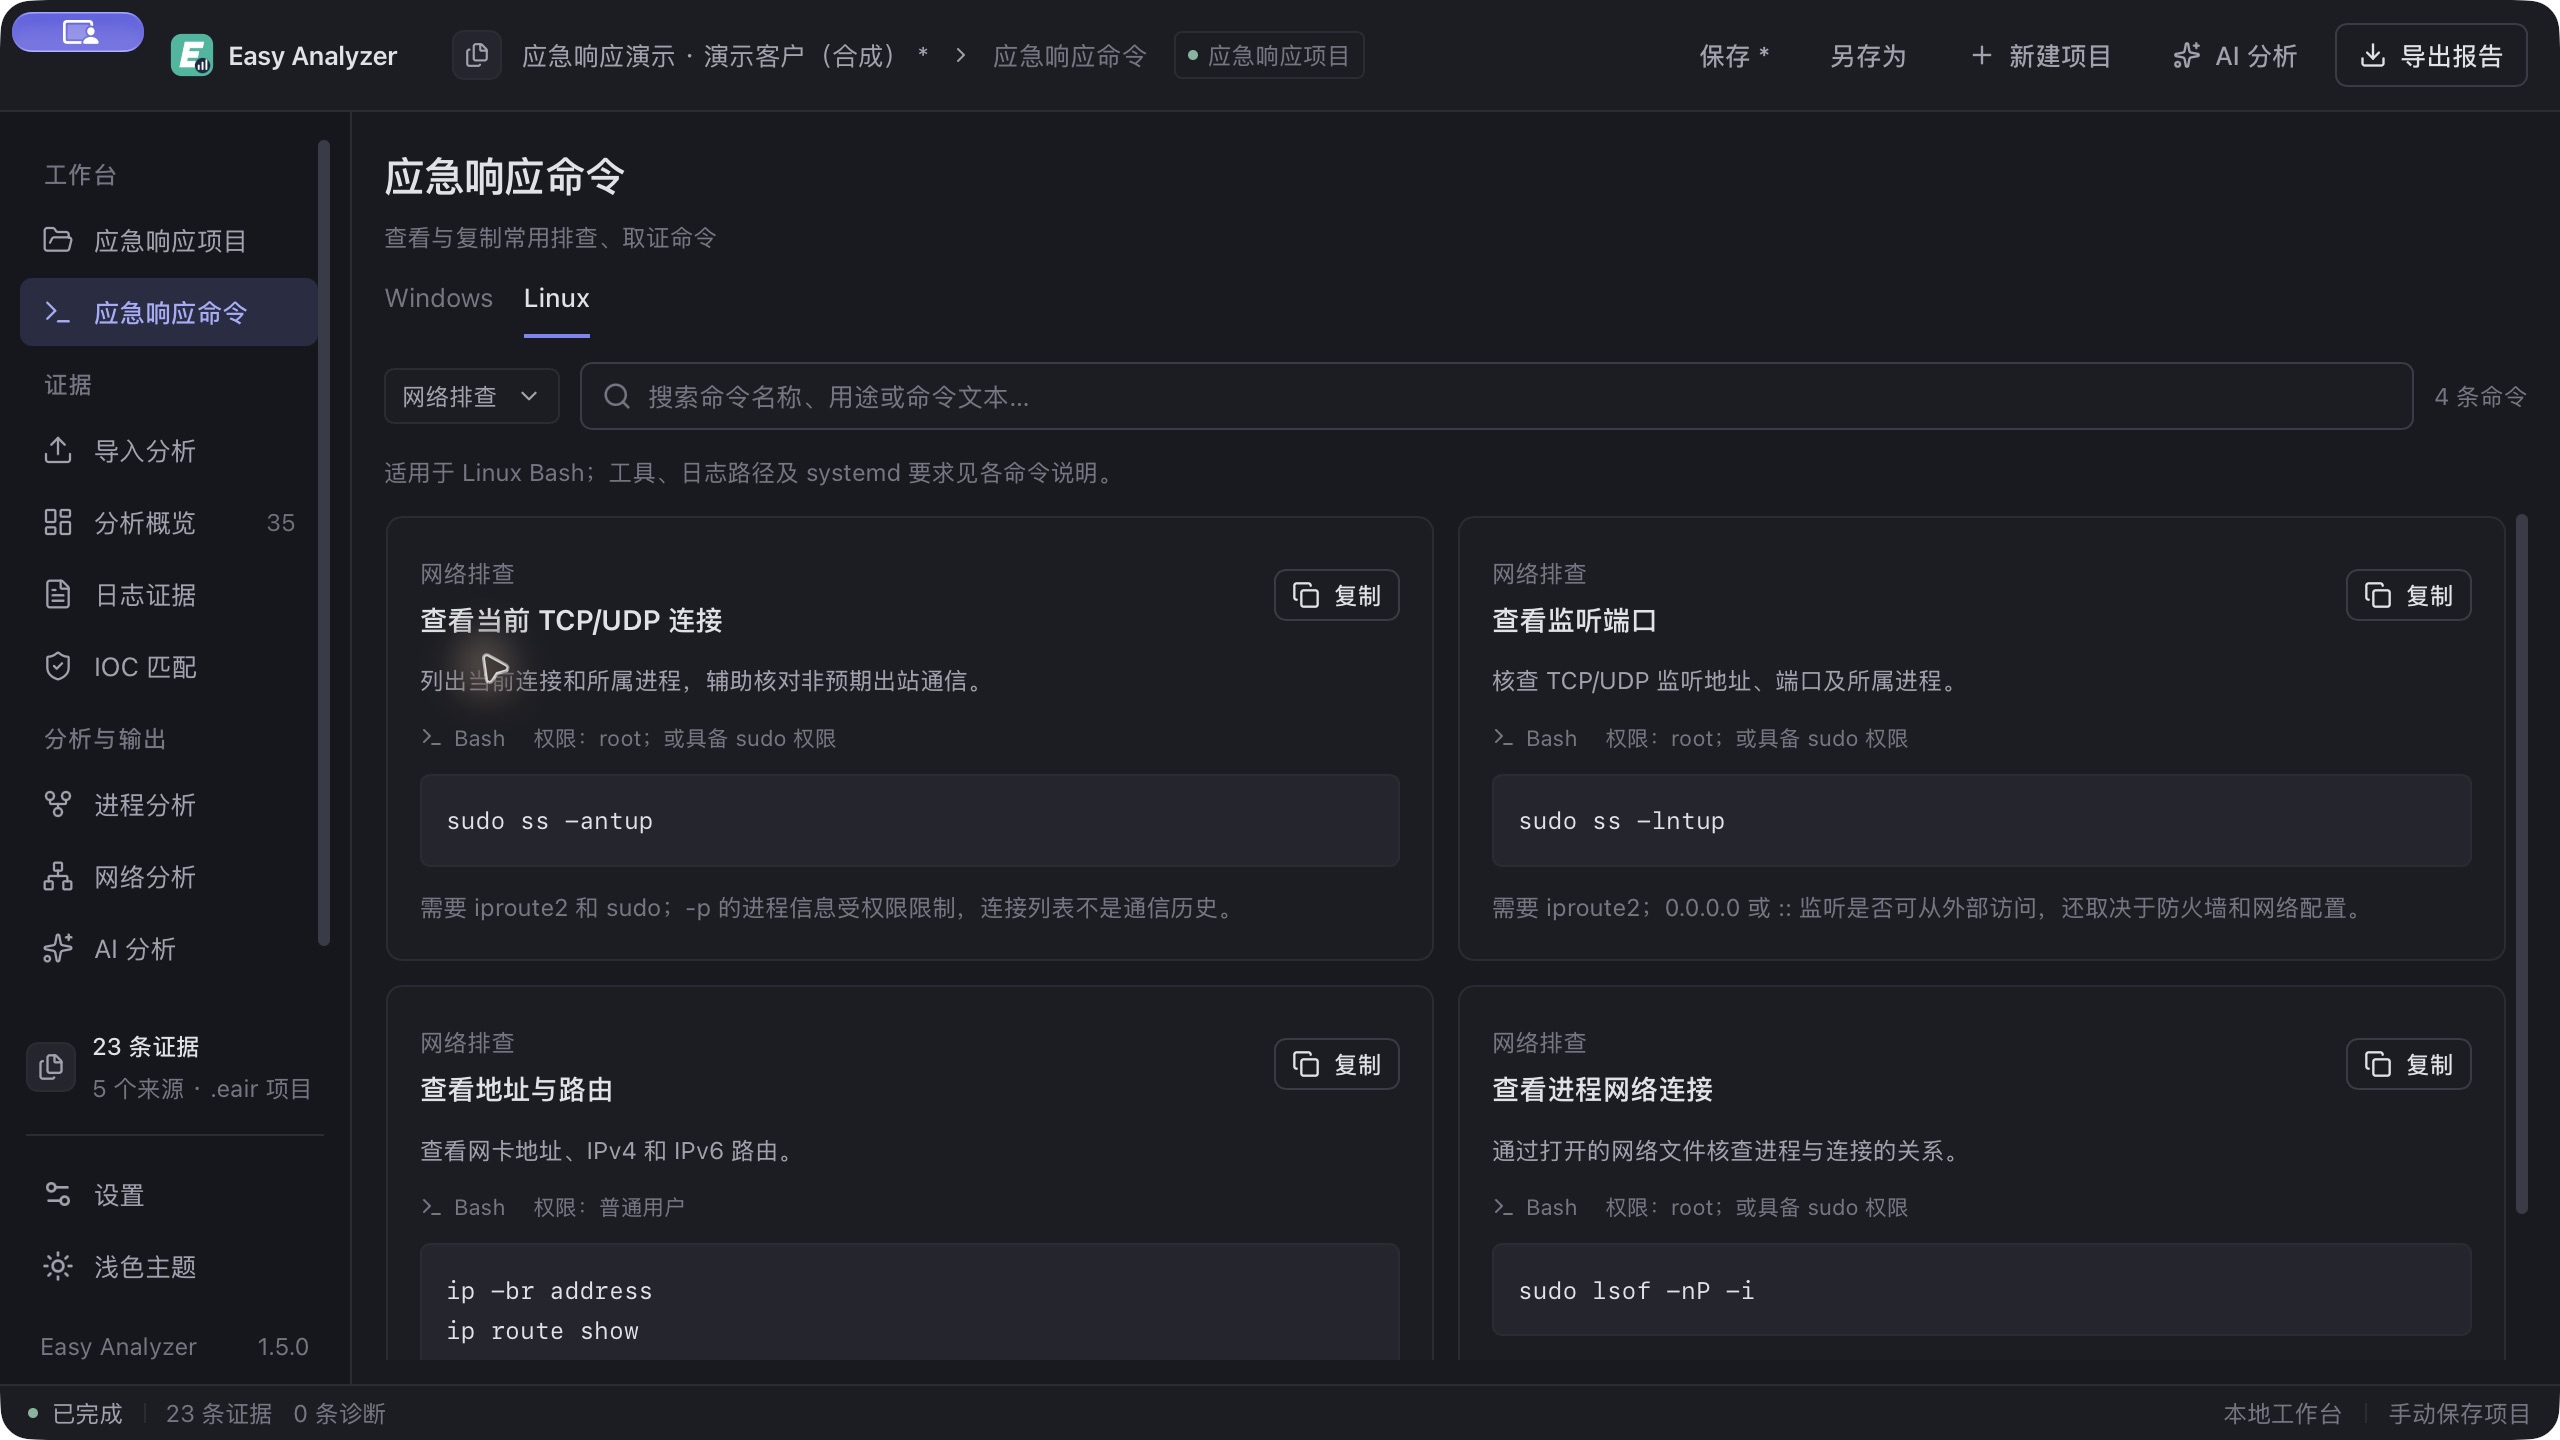Screen dimensions: 2560x1440
Task: Click the 35 badge beside 分析概览
Action: point(281,523)
